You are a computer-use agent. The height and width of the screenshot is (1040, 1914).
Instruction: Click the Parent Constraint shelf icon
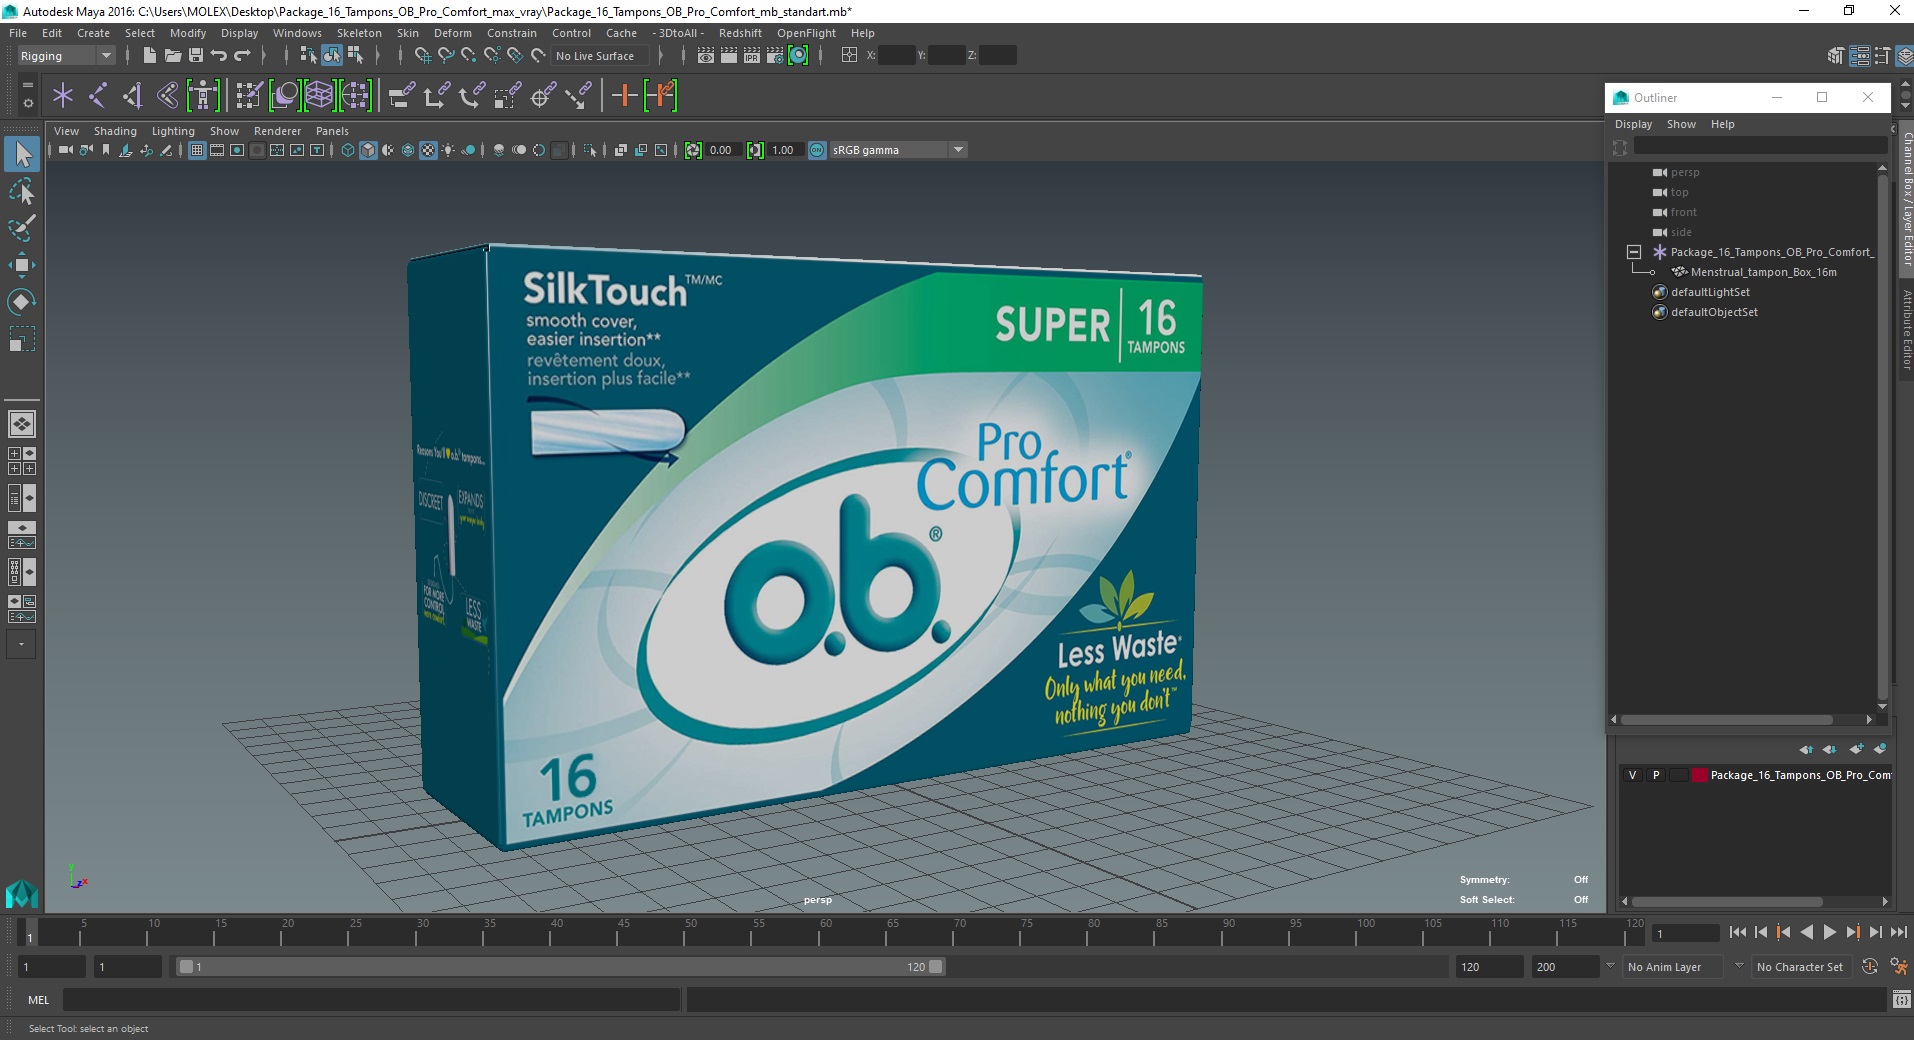pyautogui.click(x=402, y=96)
